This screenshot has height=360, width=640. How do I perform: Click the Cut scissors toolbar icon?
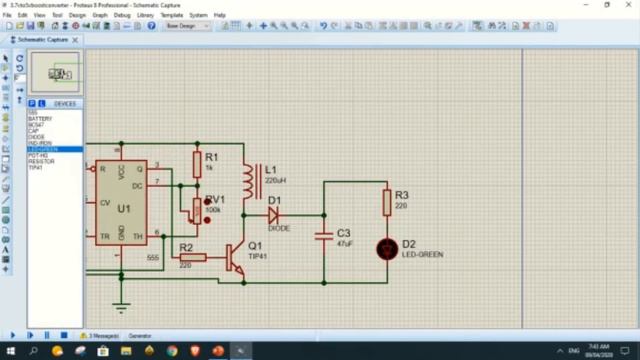click(x=348, y=26)
